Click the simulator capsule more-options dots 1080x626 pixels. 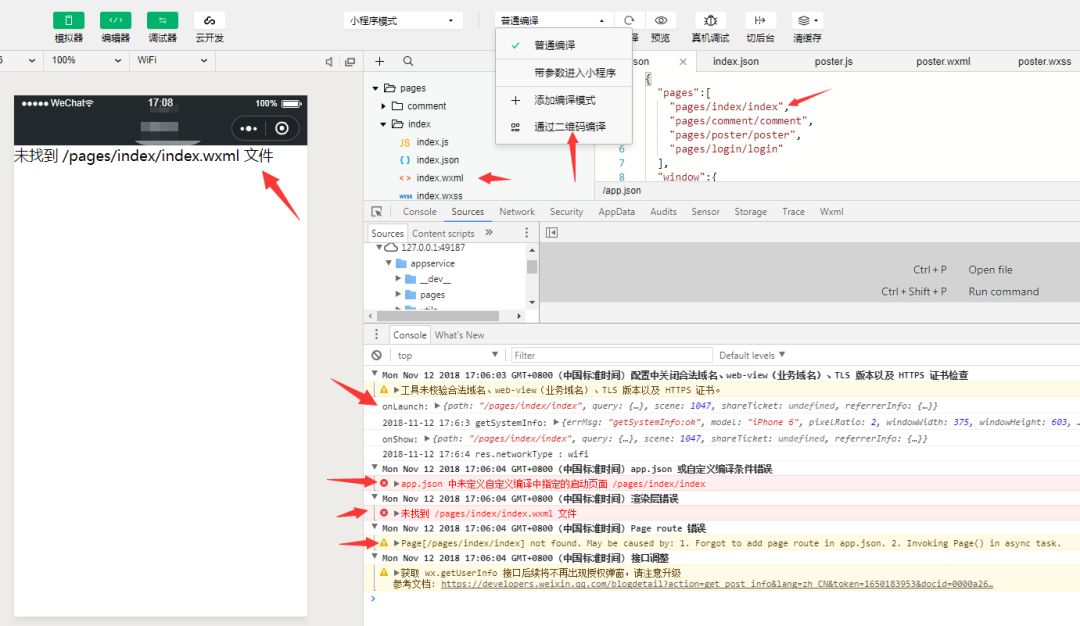click(249, 128)
